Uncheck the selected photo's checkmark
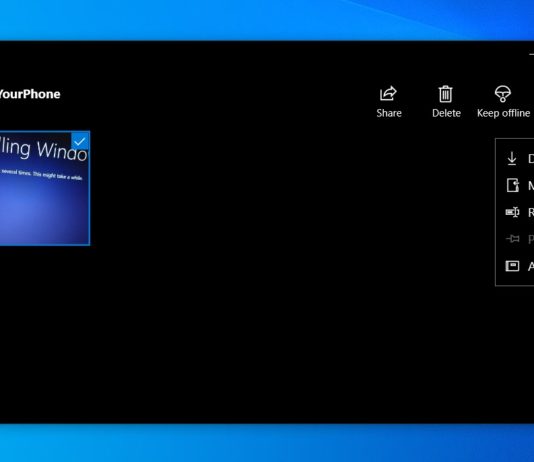Image resolution: width=534 pixels, height=462 pixels. [x=80, y=141]
